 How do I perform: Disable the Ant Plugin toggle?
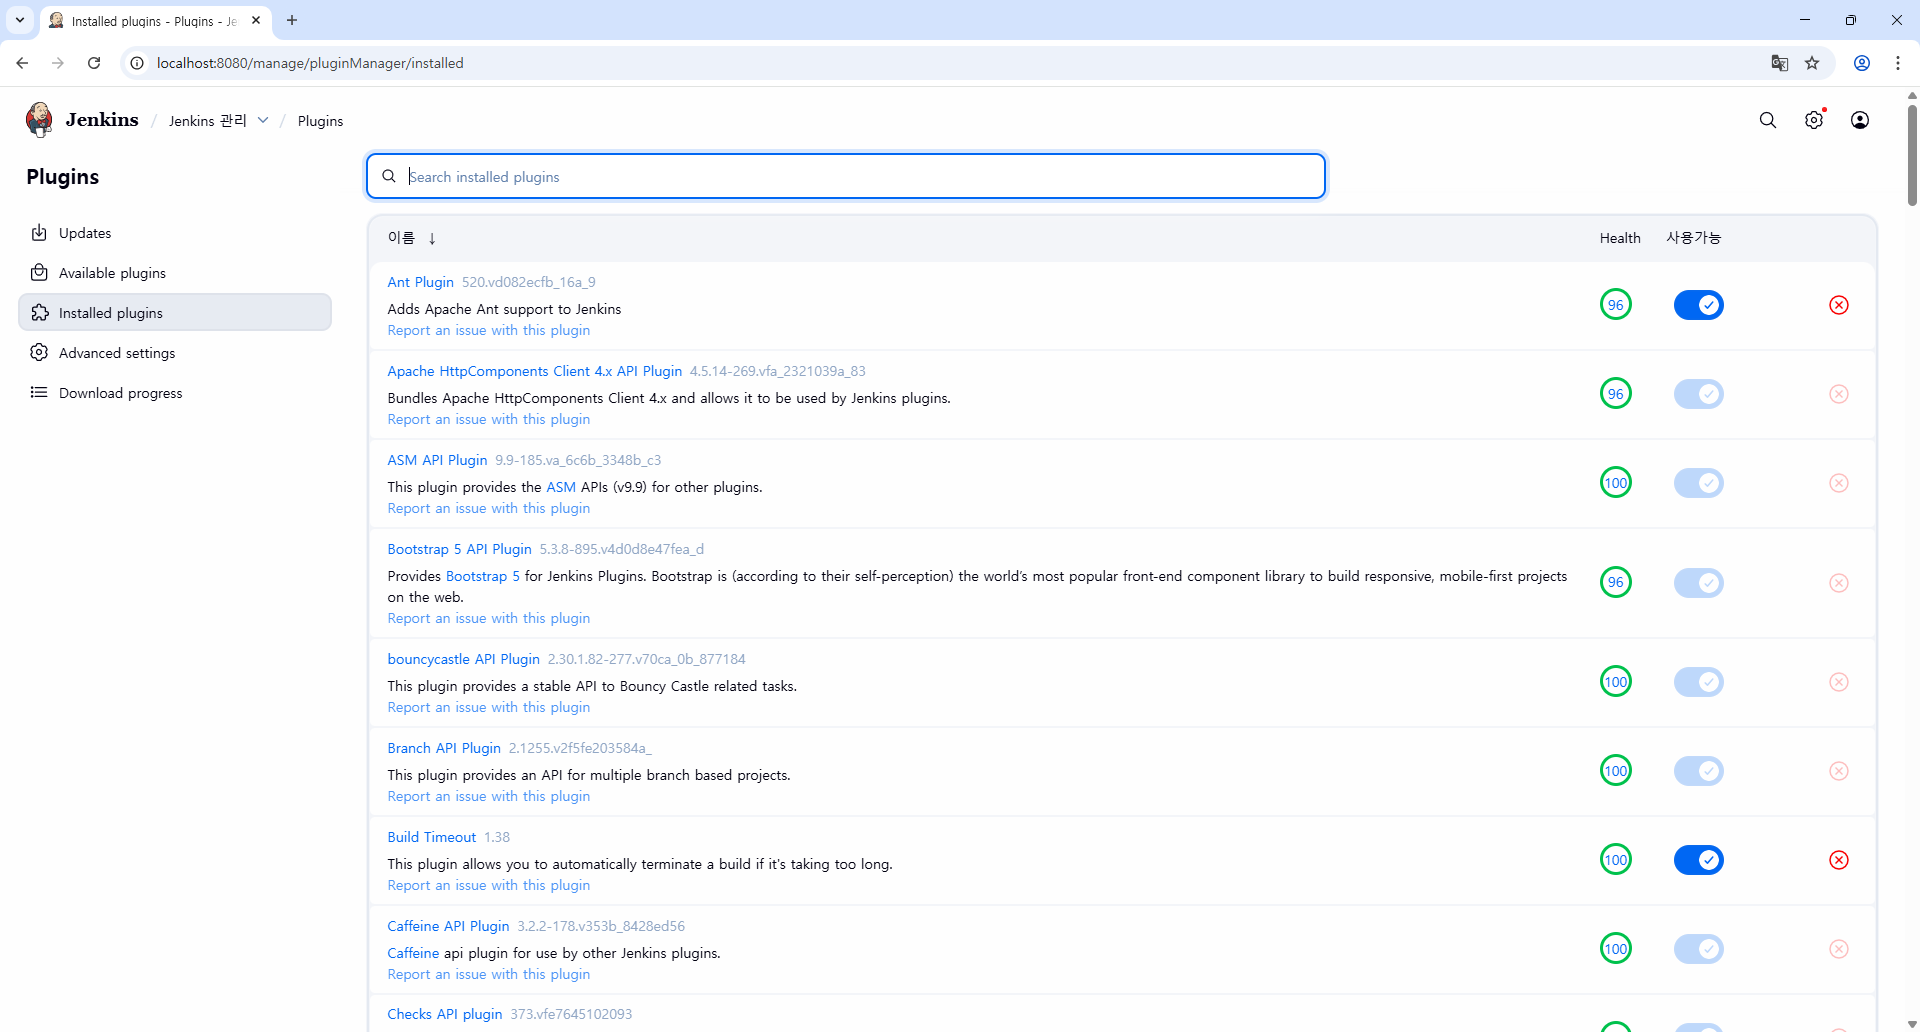(x=1699, y=305)
